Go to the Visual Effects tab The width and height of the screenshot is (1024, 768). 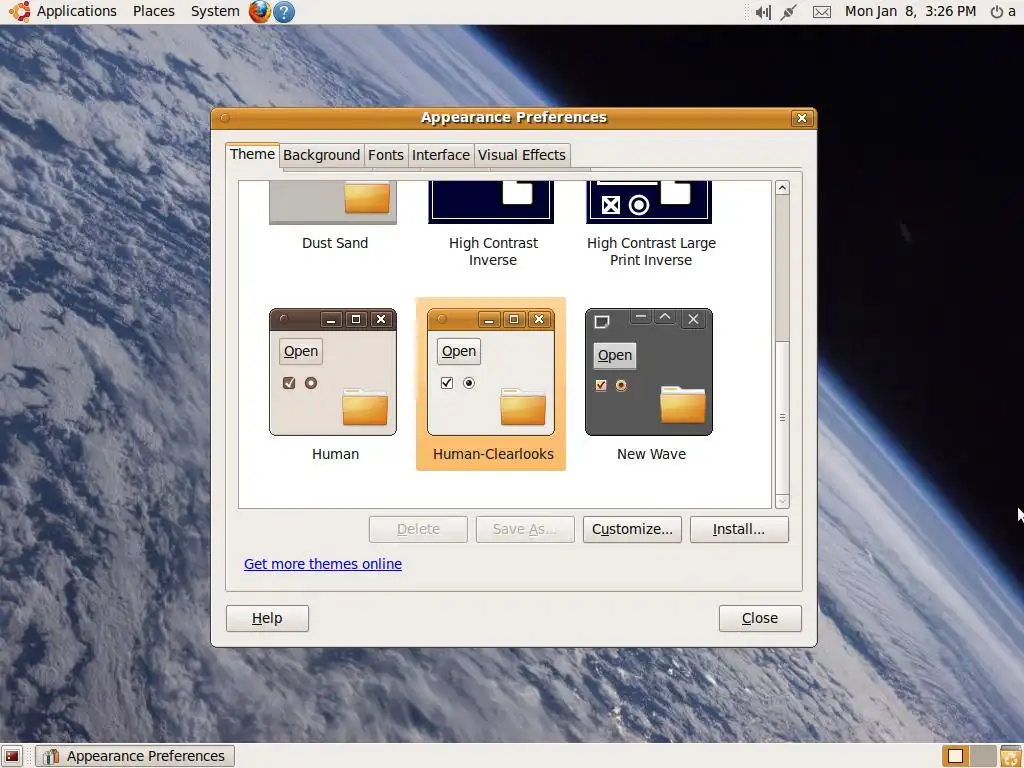tap(522, 155)
